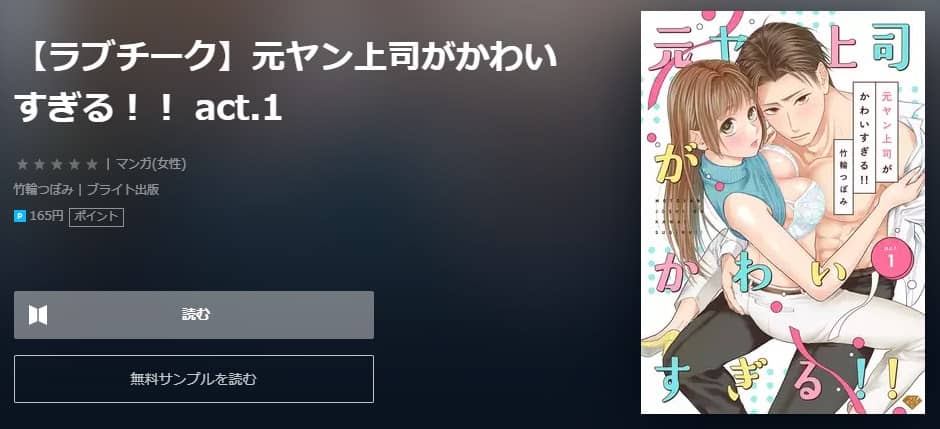Select the fourth rating star
940x429 pixels.
74,164
